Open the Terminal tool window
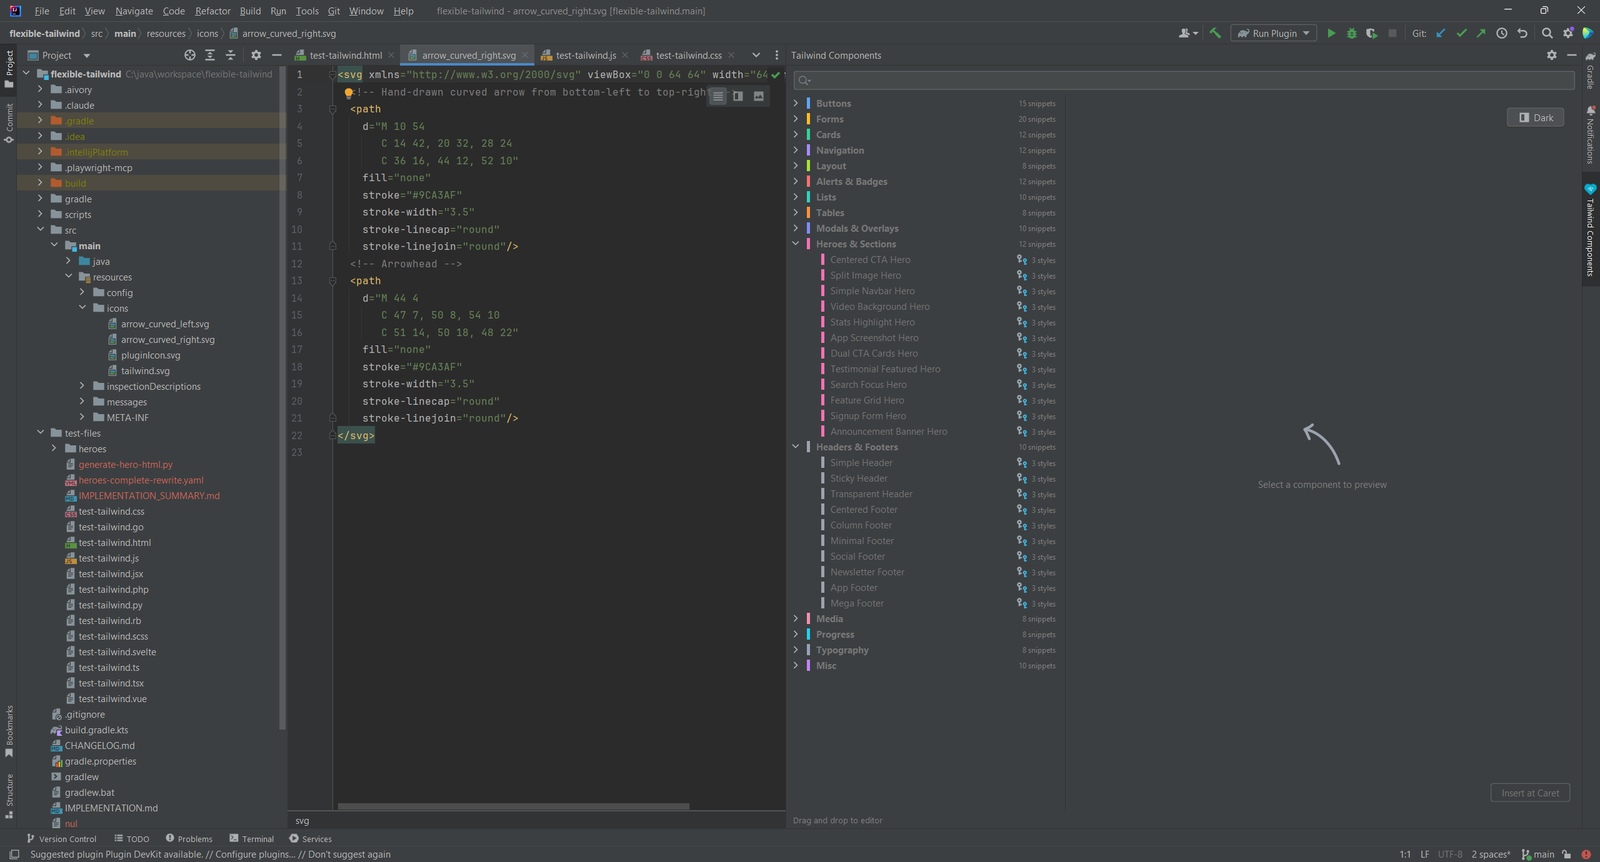 251,839
